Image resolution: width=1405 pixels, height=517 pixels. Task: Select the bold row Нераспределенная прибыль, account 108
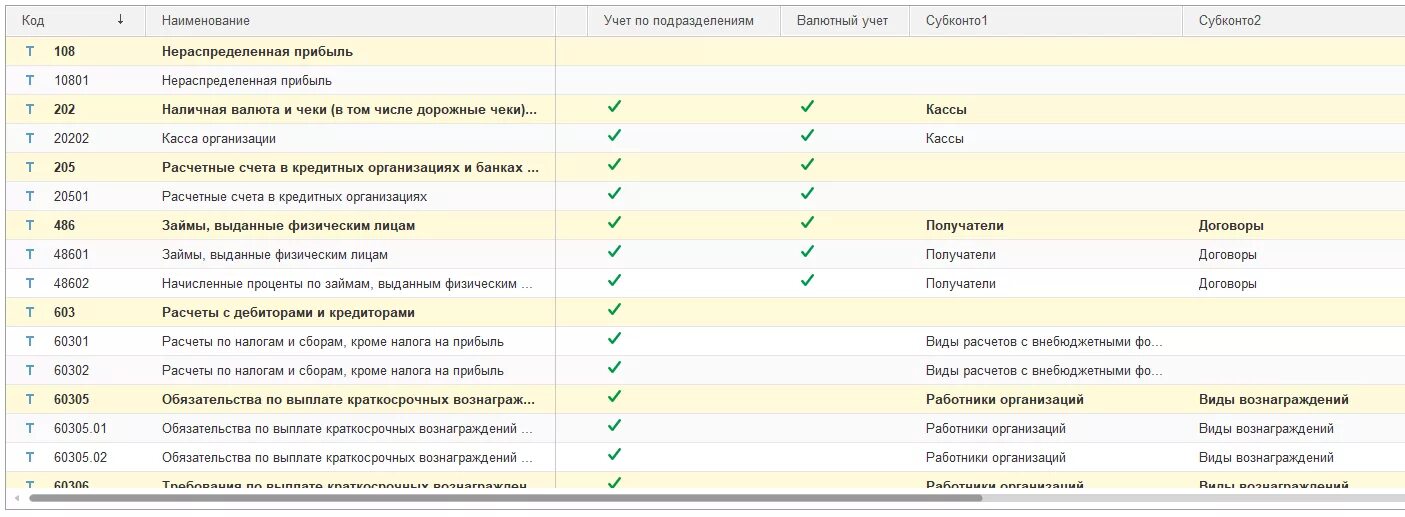705,51
